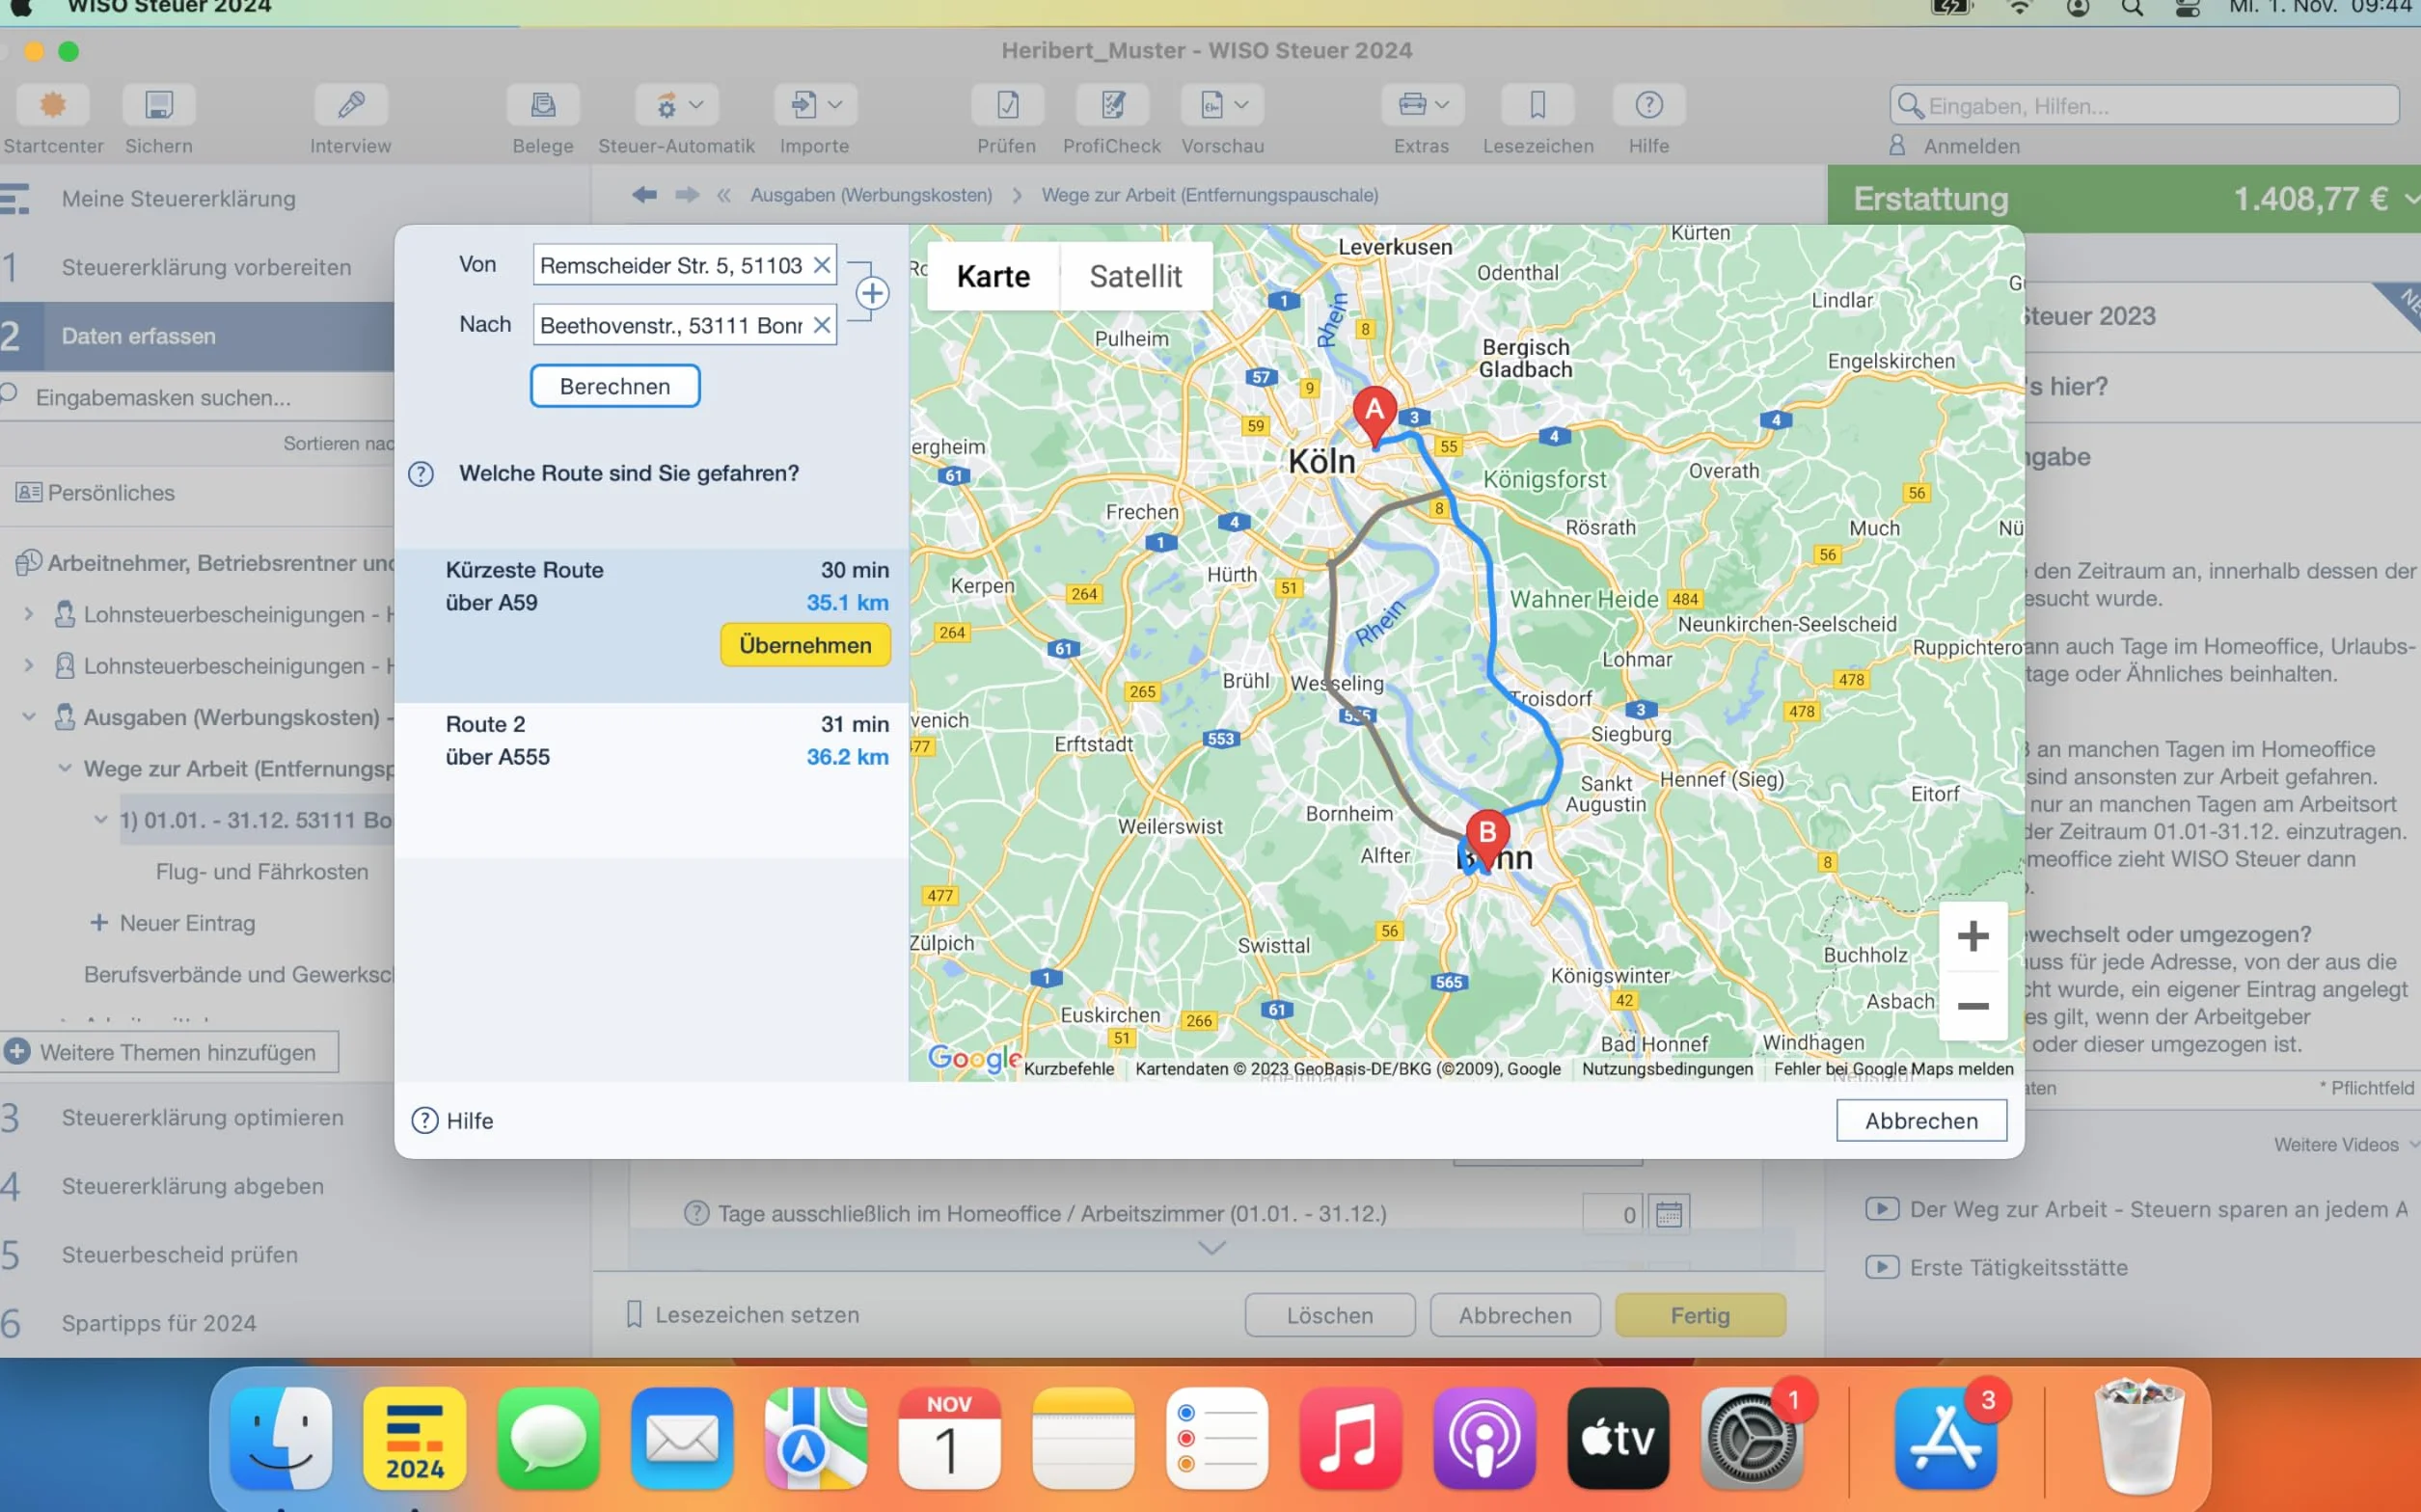This screenshot has width=2421, height=1512.
Task: Open the Belege toolbar icon
Action: [x=542, y=105]
